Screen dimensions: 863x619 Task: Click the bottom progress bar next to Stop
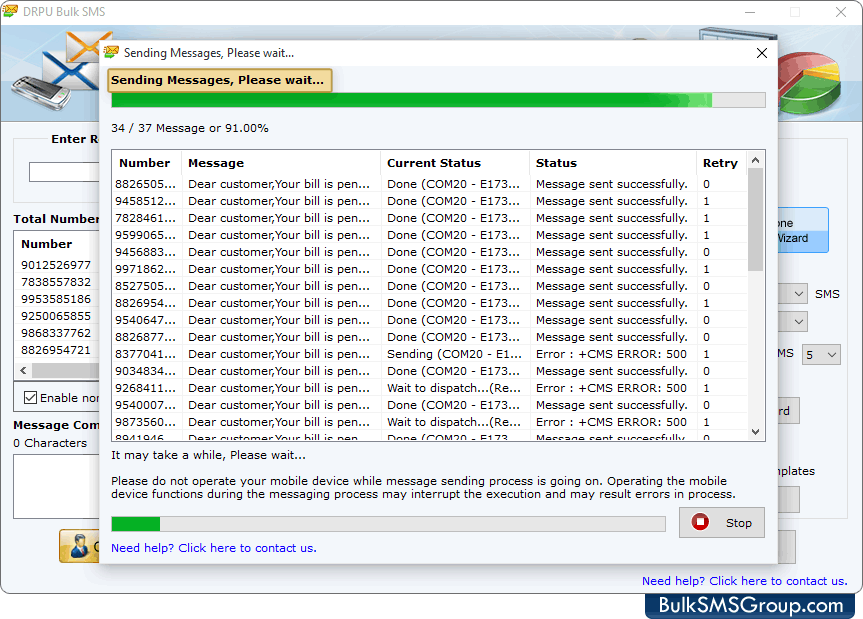(388, 524)
